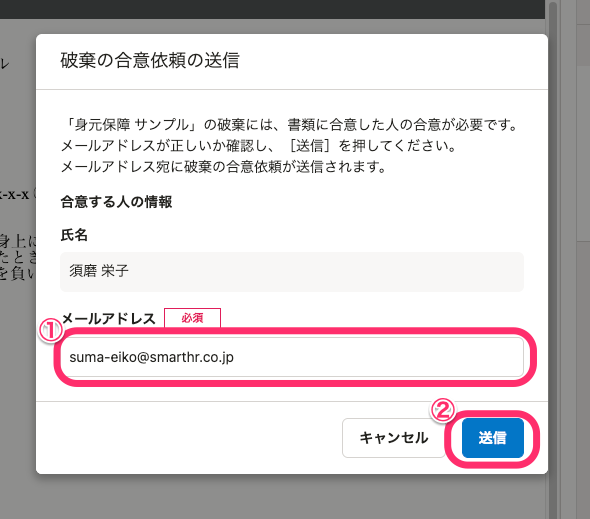This screenshot has width=590, height=519.
Task: Click the circled number ② annotation
Action: (442, 410)
